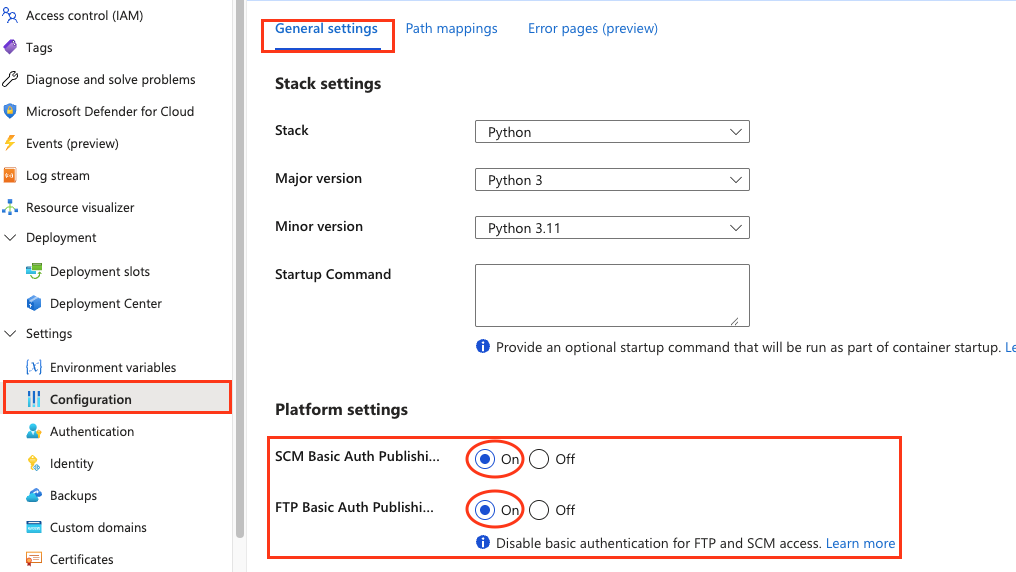Turn off SCM Basic Auth Publishing
The height and width of the screenshot is (572, 1016).
tap(539, 460)
